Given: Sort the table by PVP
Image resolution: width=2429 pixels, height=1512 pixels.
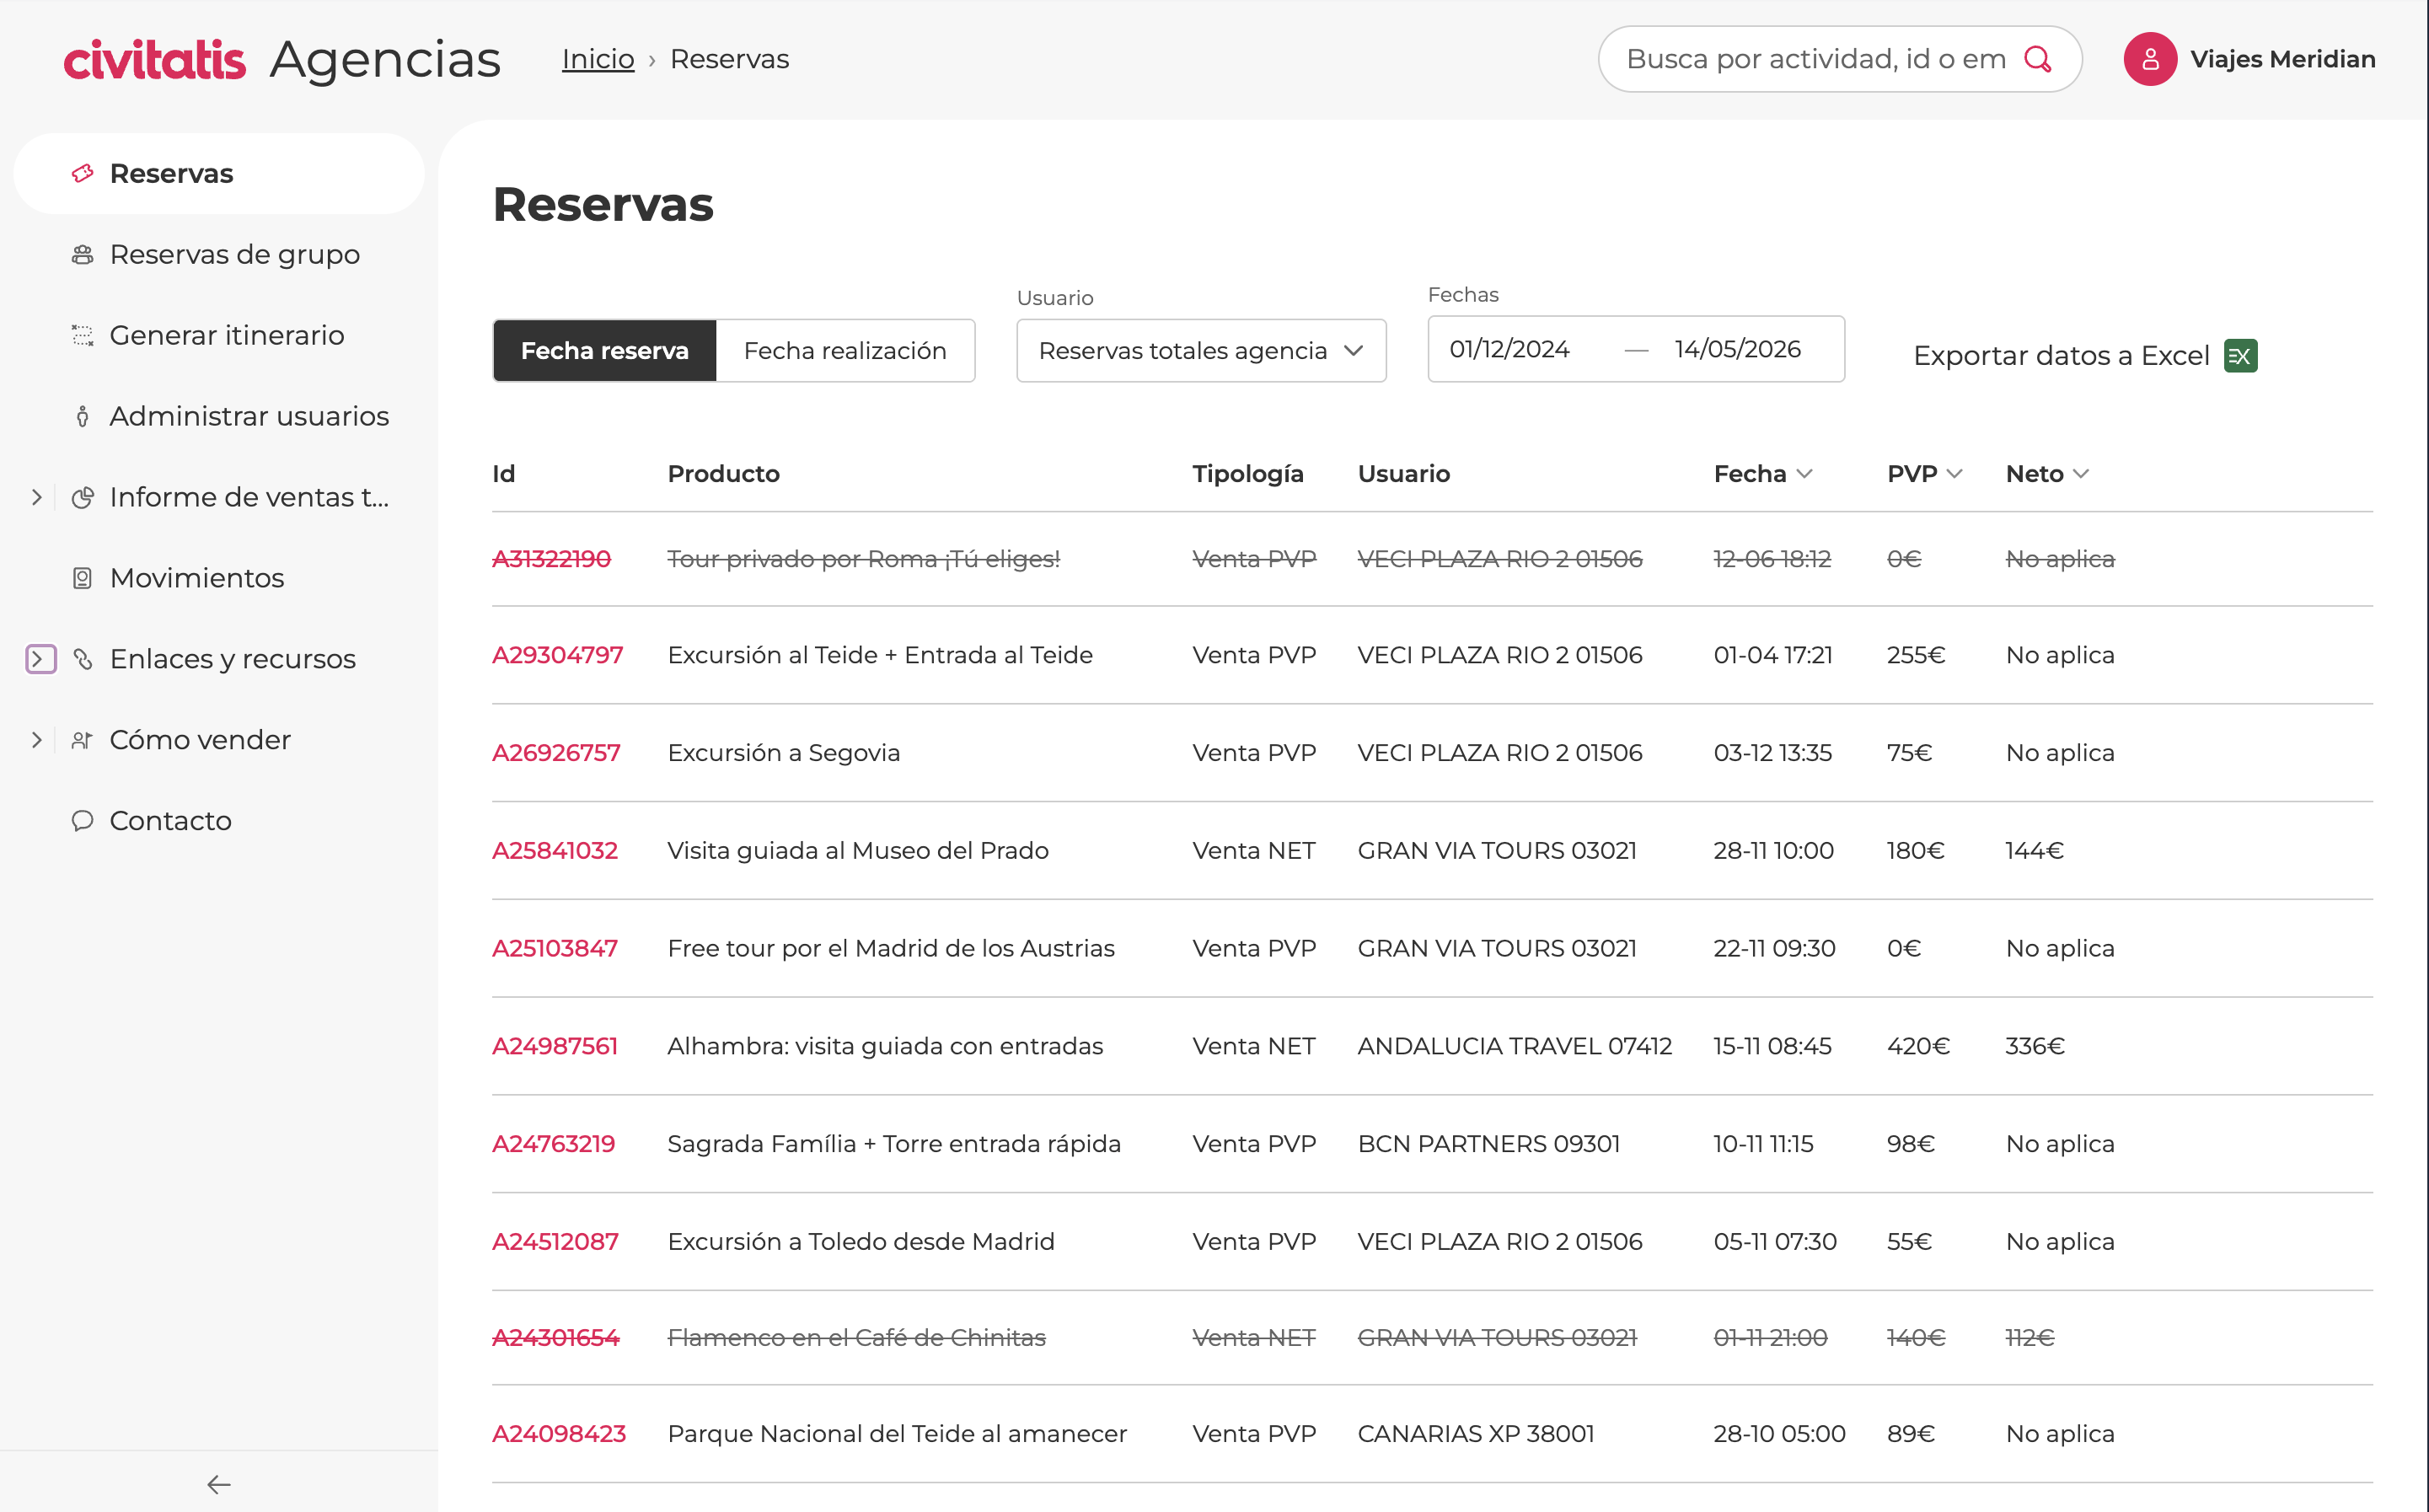Looking at the screenshot, I should coord(1924,474).
